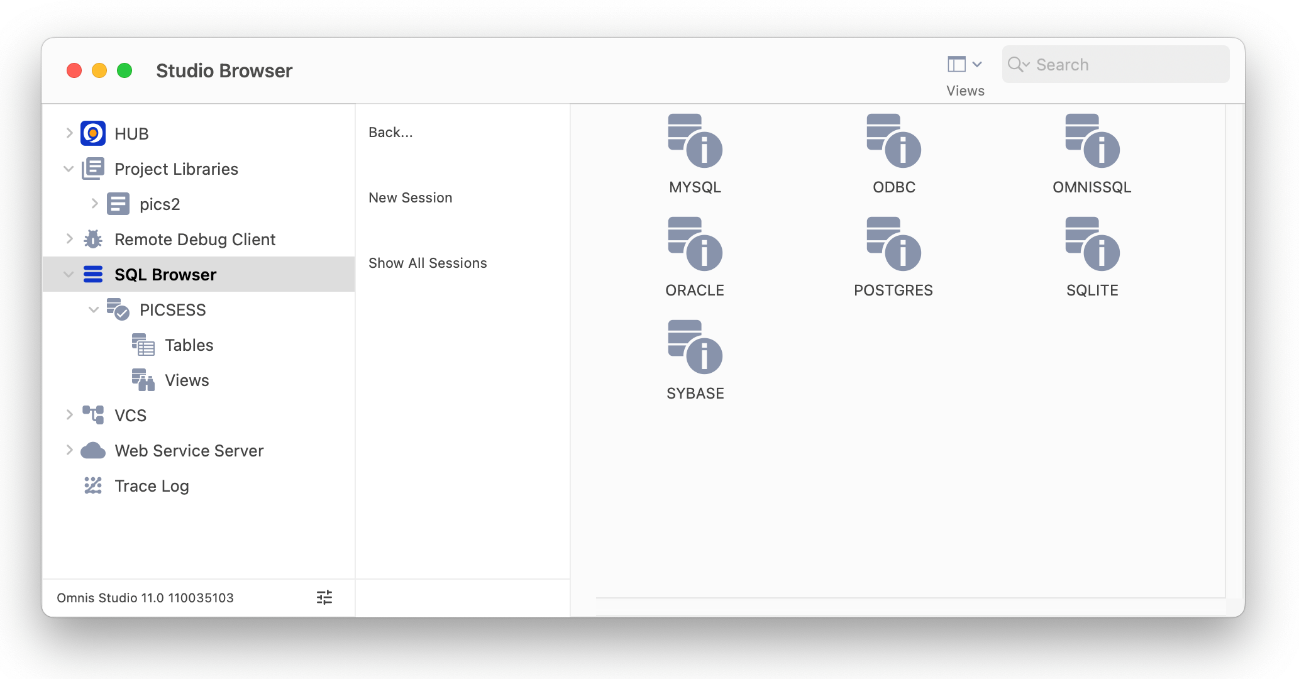Select the Project Libraries label
Viewport: 1299px width, 679px height.
pos(176,169)
